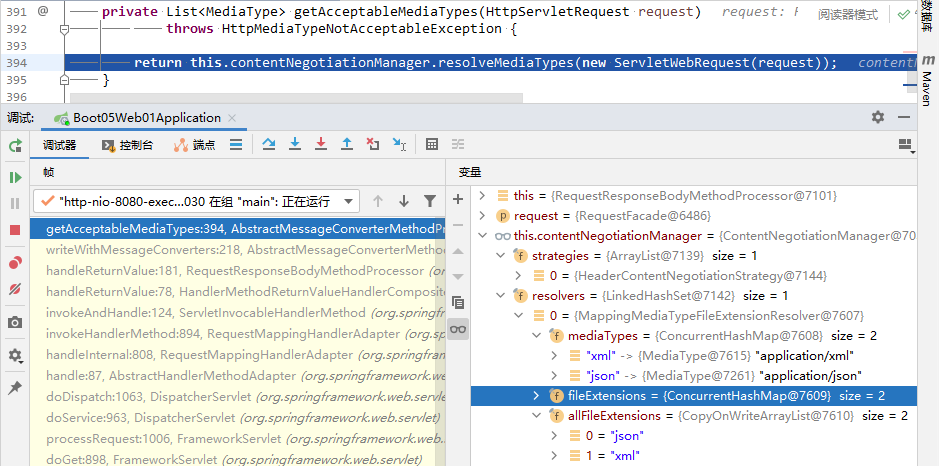Collapse this.contentNegotiationManager node
The height and width of the screenshot is (466, 939).
483,236
